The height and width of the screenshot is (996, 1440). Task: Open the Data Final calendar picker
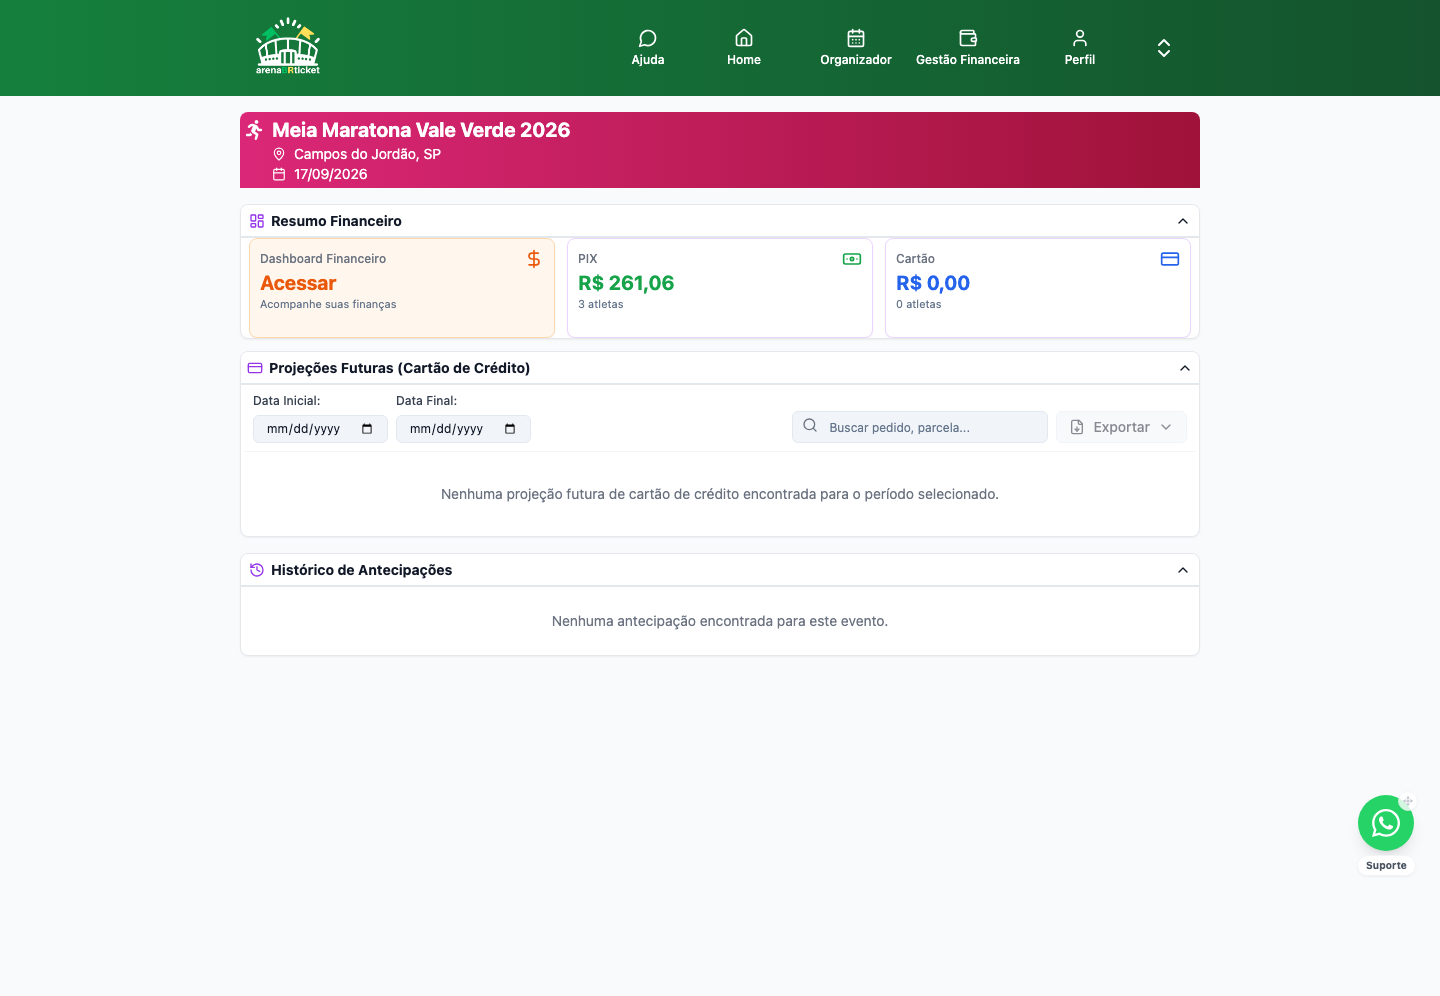coord(510,429)
